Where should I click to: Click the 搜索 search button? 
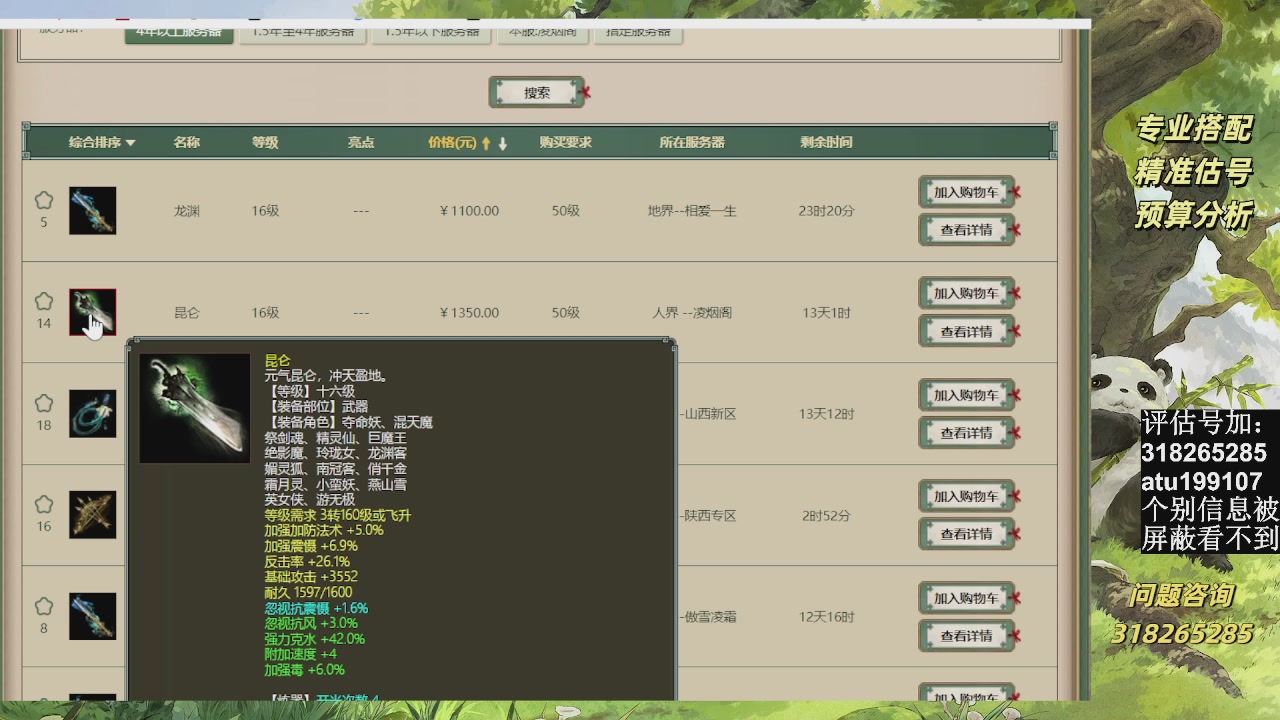pos(537,93)
